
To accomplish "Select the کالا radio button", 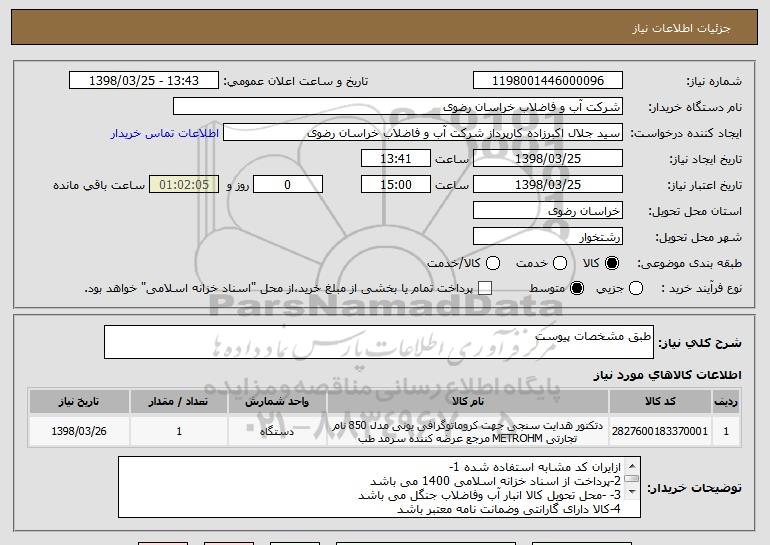I will coord(612,263).
